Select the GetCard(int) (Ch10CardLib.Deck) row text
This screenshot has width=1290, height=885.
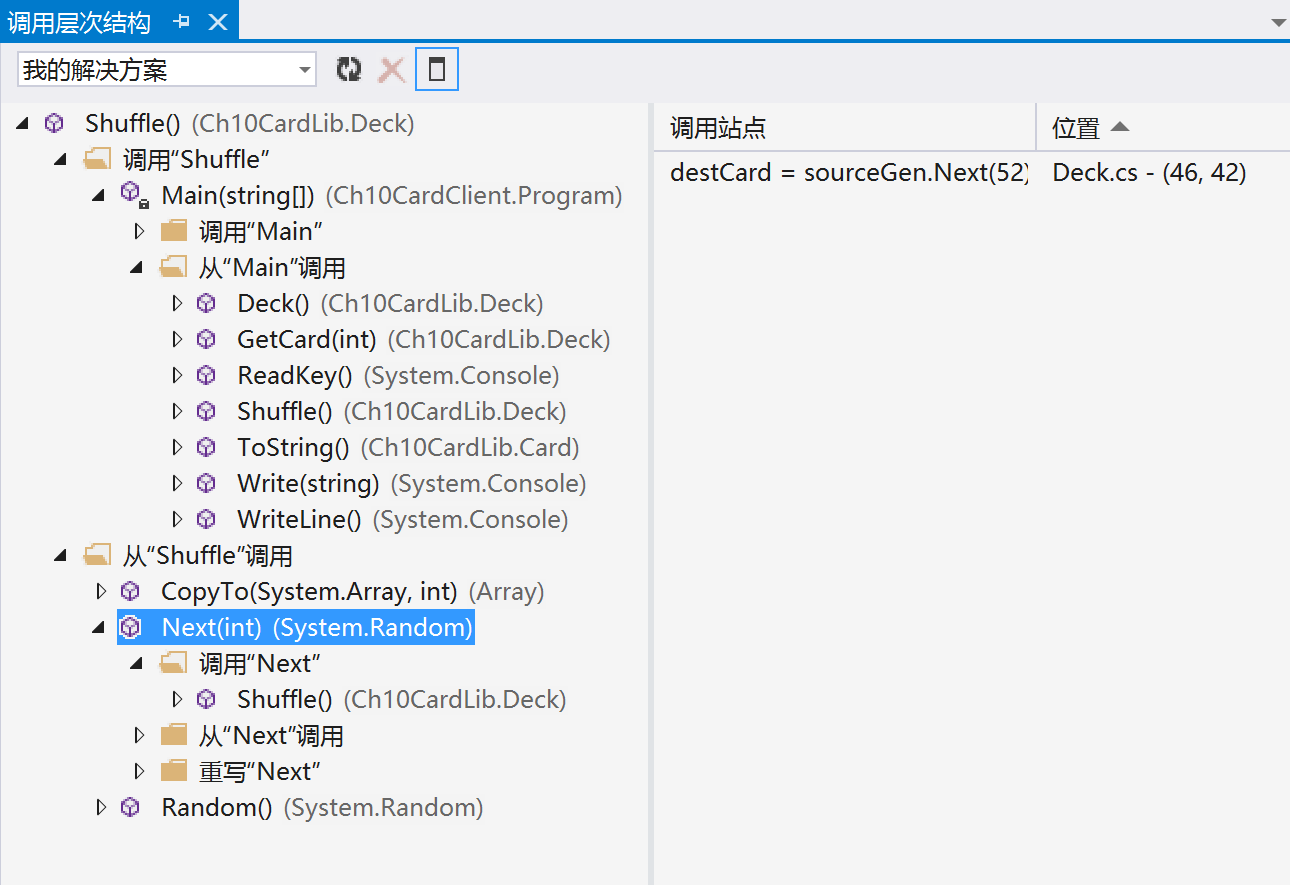[x=424, y=339]
